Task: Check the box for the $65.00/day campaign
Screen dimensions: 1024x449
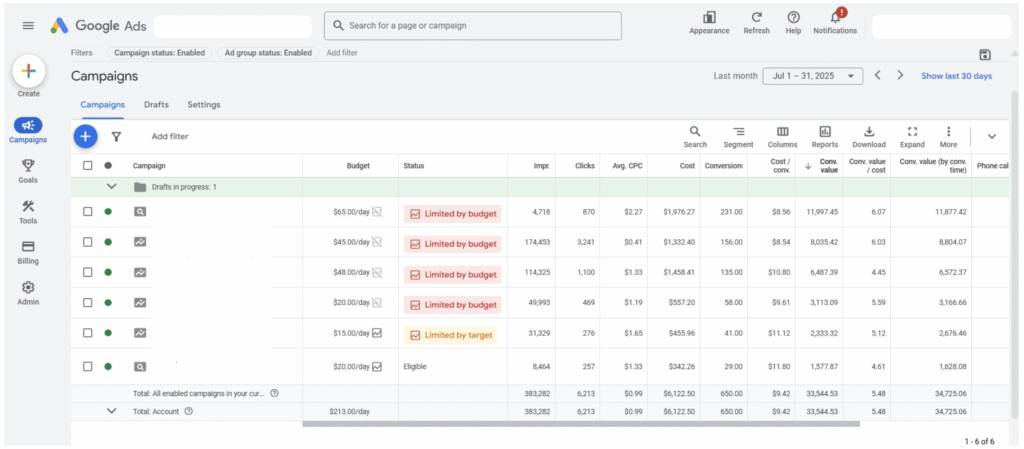Action: [88, 212]
